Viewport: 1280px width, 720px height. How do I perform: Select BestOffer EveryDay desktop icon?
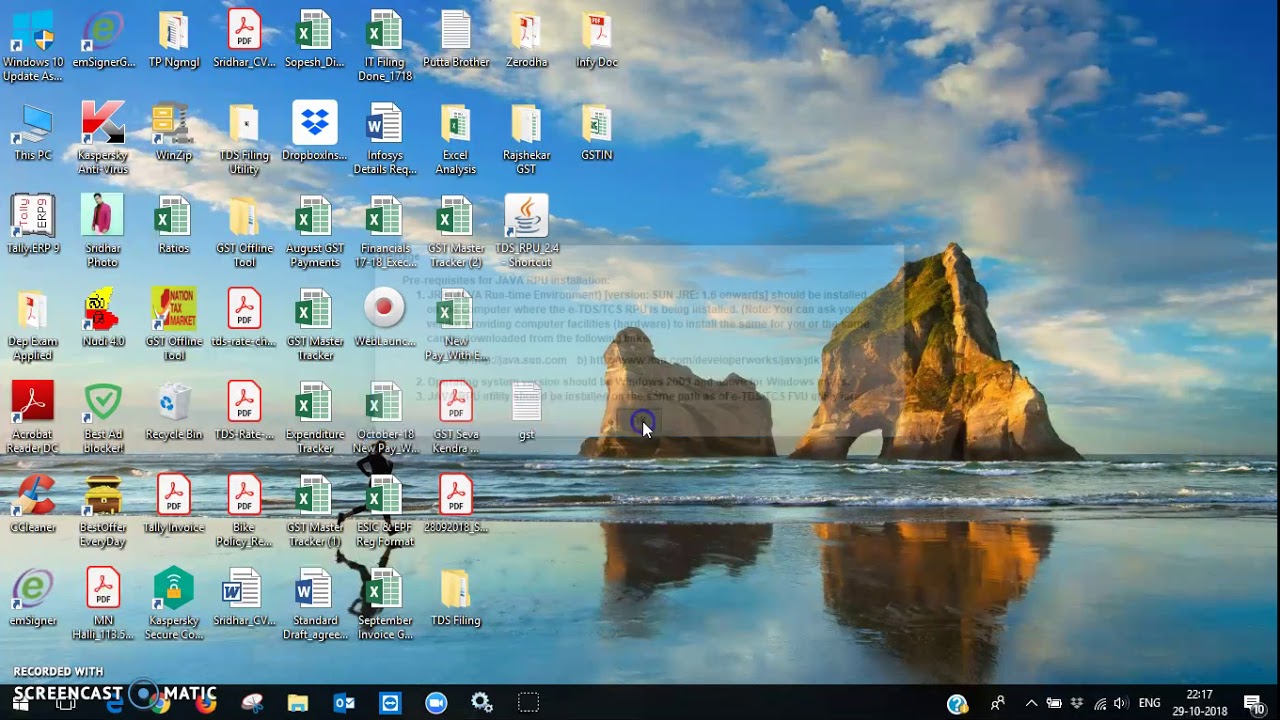click(x=103, y=510)
